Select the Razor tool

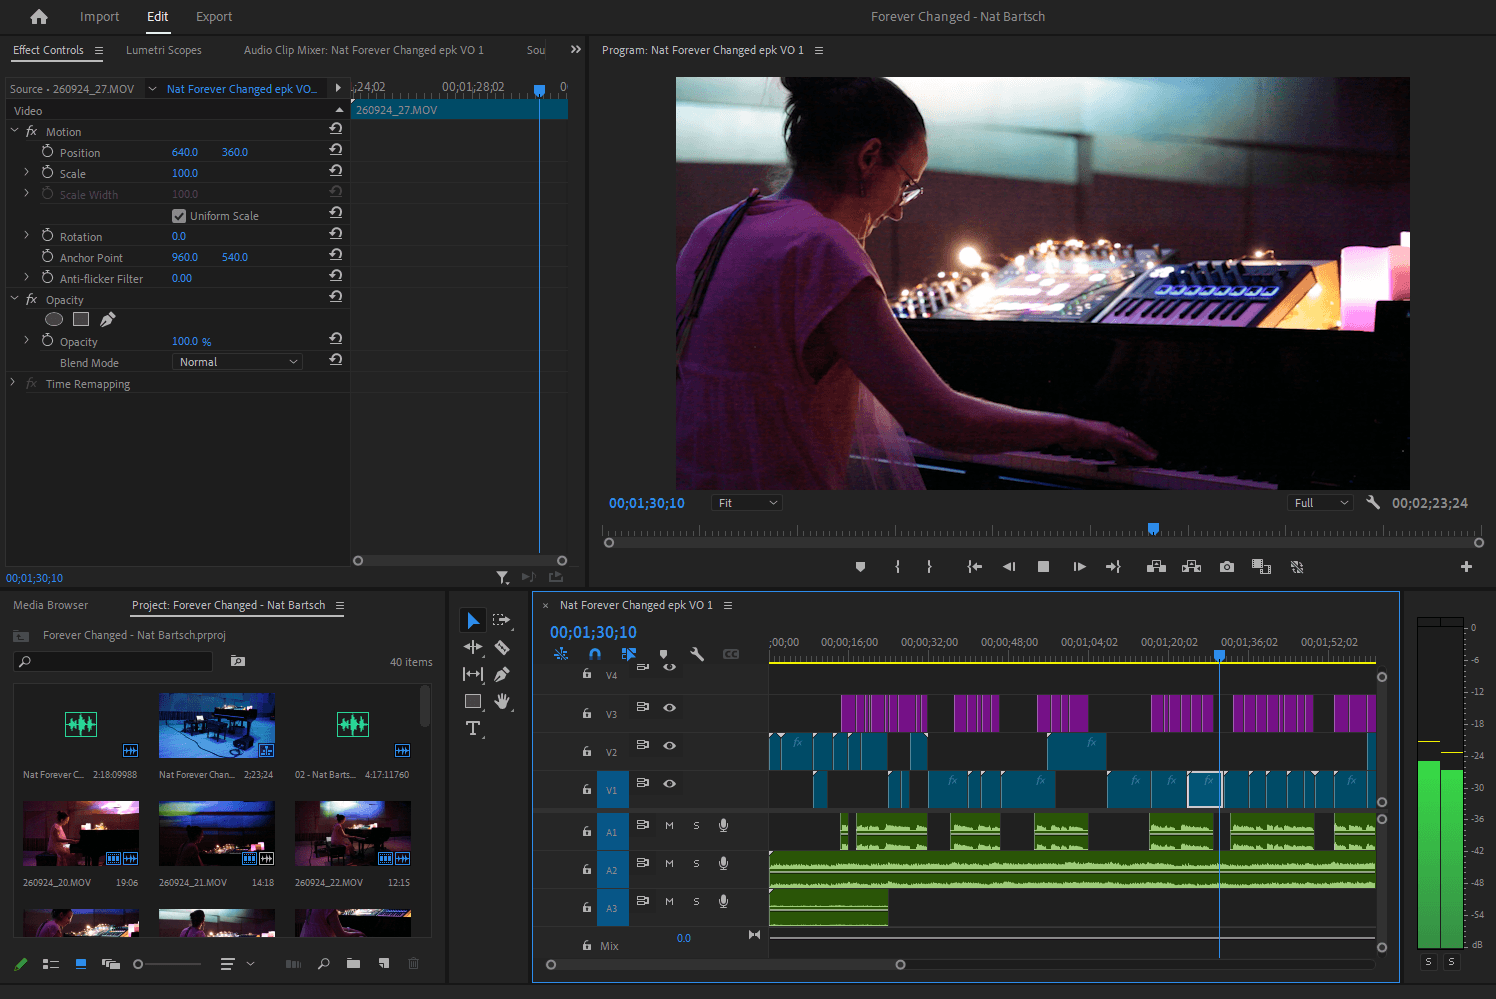pos(502,648)
